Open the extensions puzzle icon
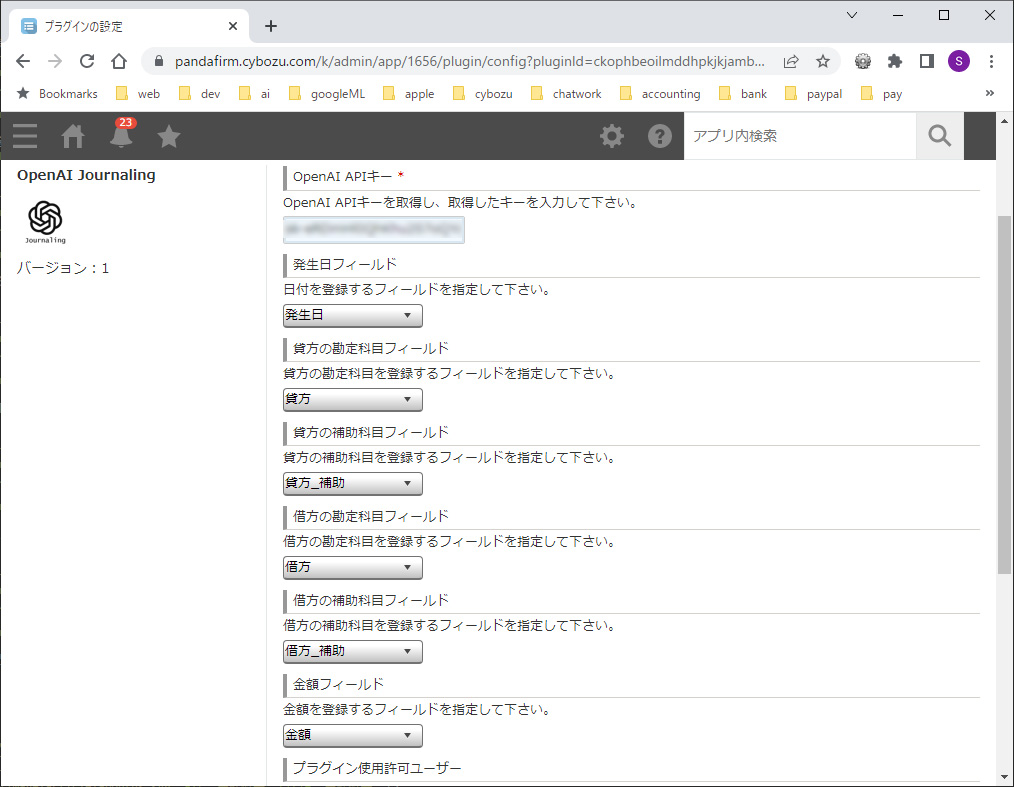The height and width of the screenshot is (787, 1014). coord(894,61)
